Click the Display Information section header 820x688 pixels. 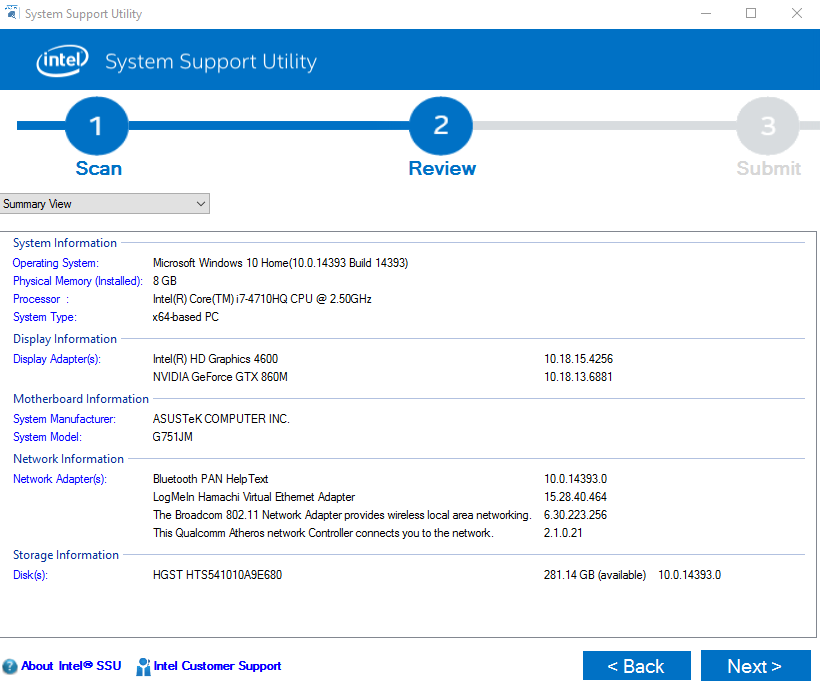[65, 339]
